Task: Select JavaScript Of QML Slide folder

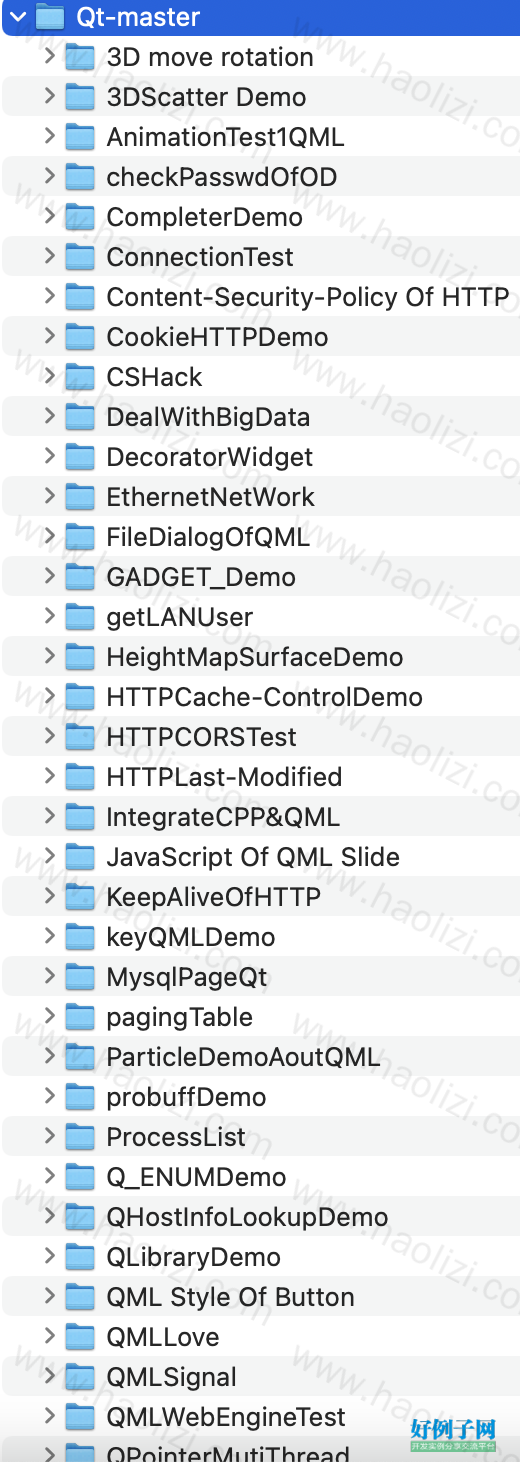Action: pyautogui.click(x=260, y=857)
